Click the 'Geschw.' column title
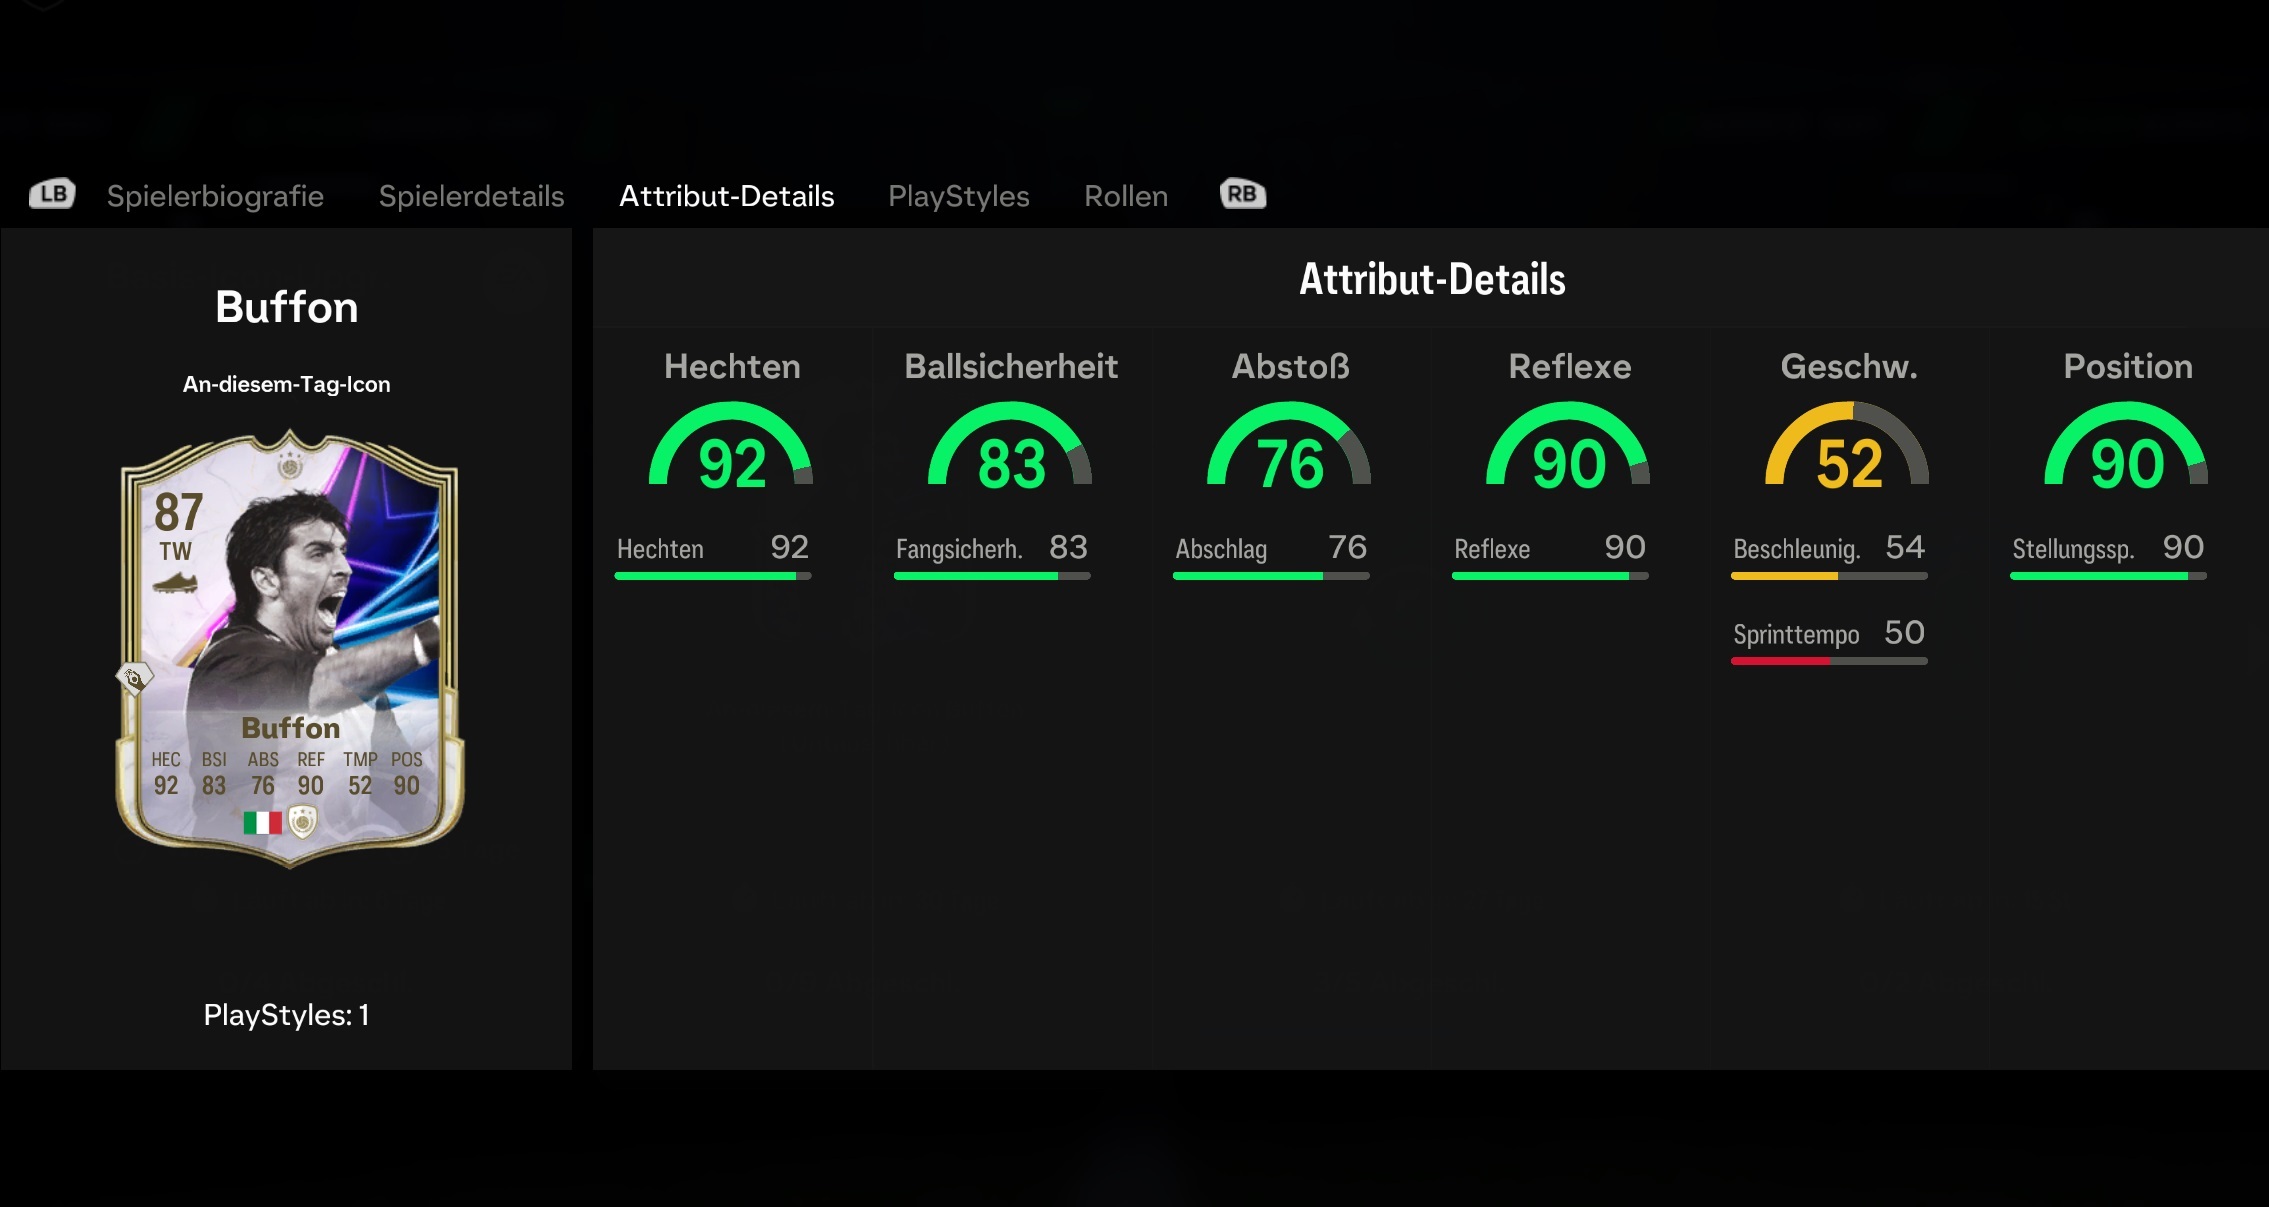Screen dimensions: 2269x1207 pyautogui.click(x=1849, y=367)
